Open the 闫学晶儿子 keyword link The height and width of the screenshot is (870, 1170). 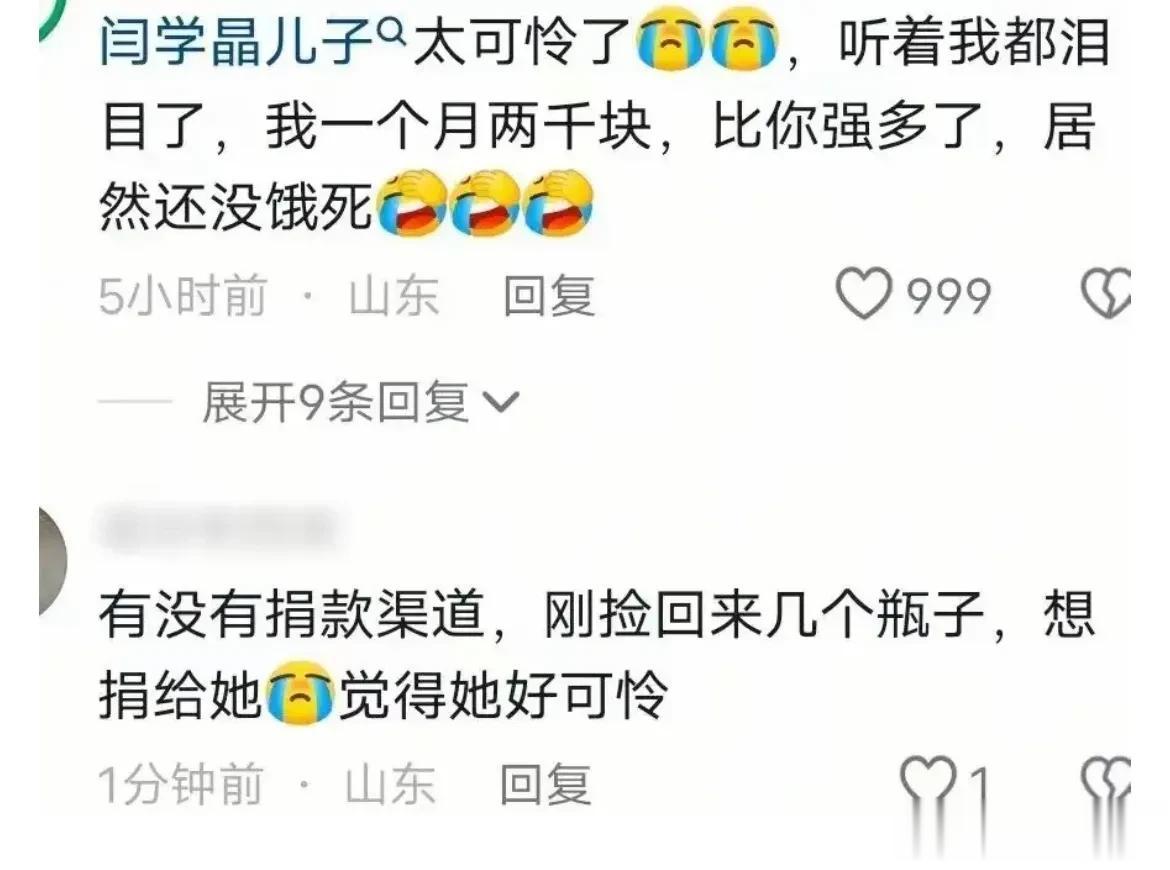pyautogui.click(x=237, y=43)
